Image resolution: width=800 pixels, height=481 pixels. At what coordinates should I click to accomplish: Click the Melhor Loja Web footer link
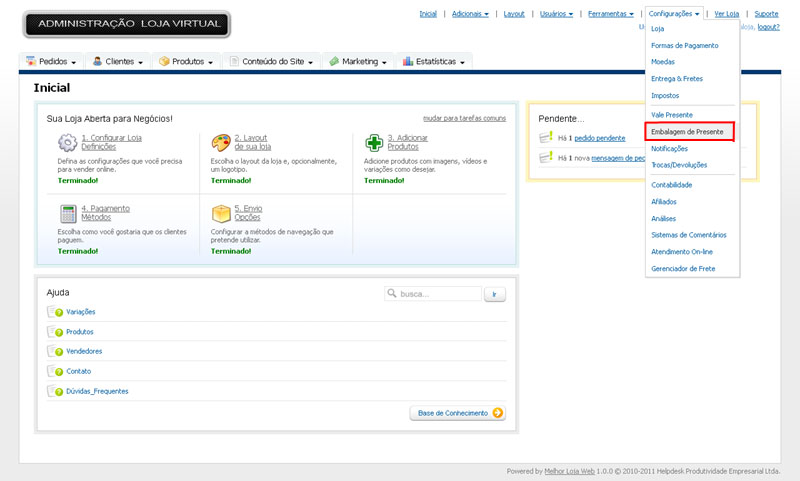pyautogui.click(x=569, y=471)
